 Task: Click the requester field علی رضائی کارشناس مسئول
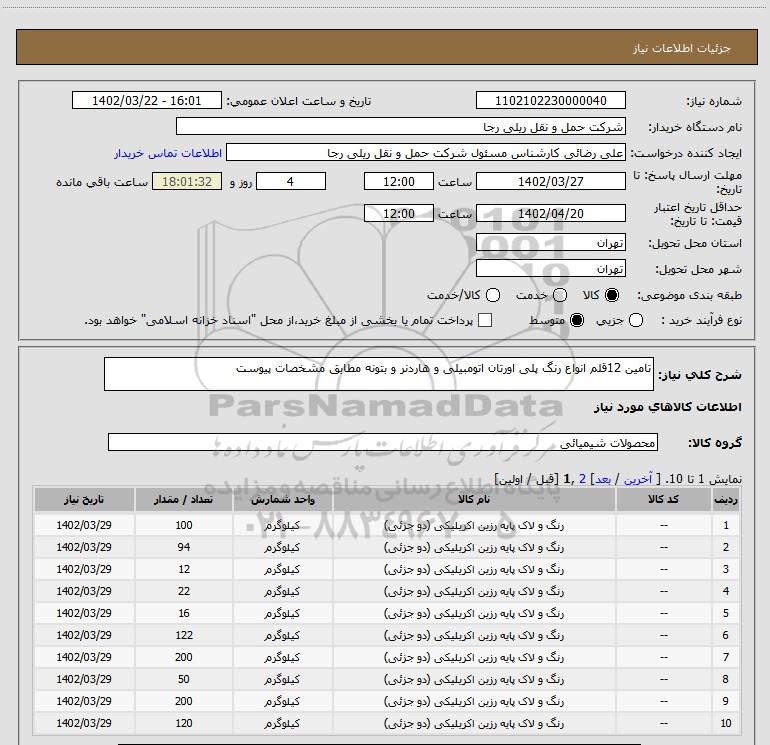[x=426, y=152]
